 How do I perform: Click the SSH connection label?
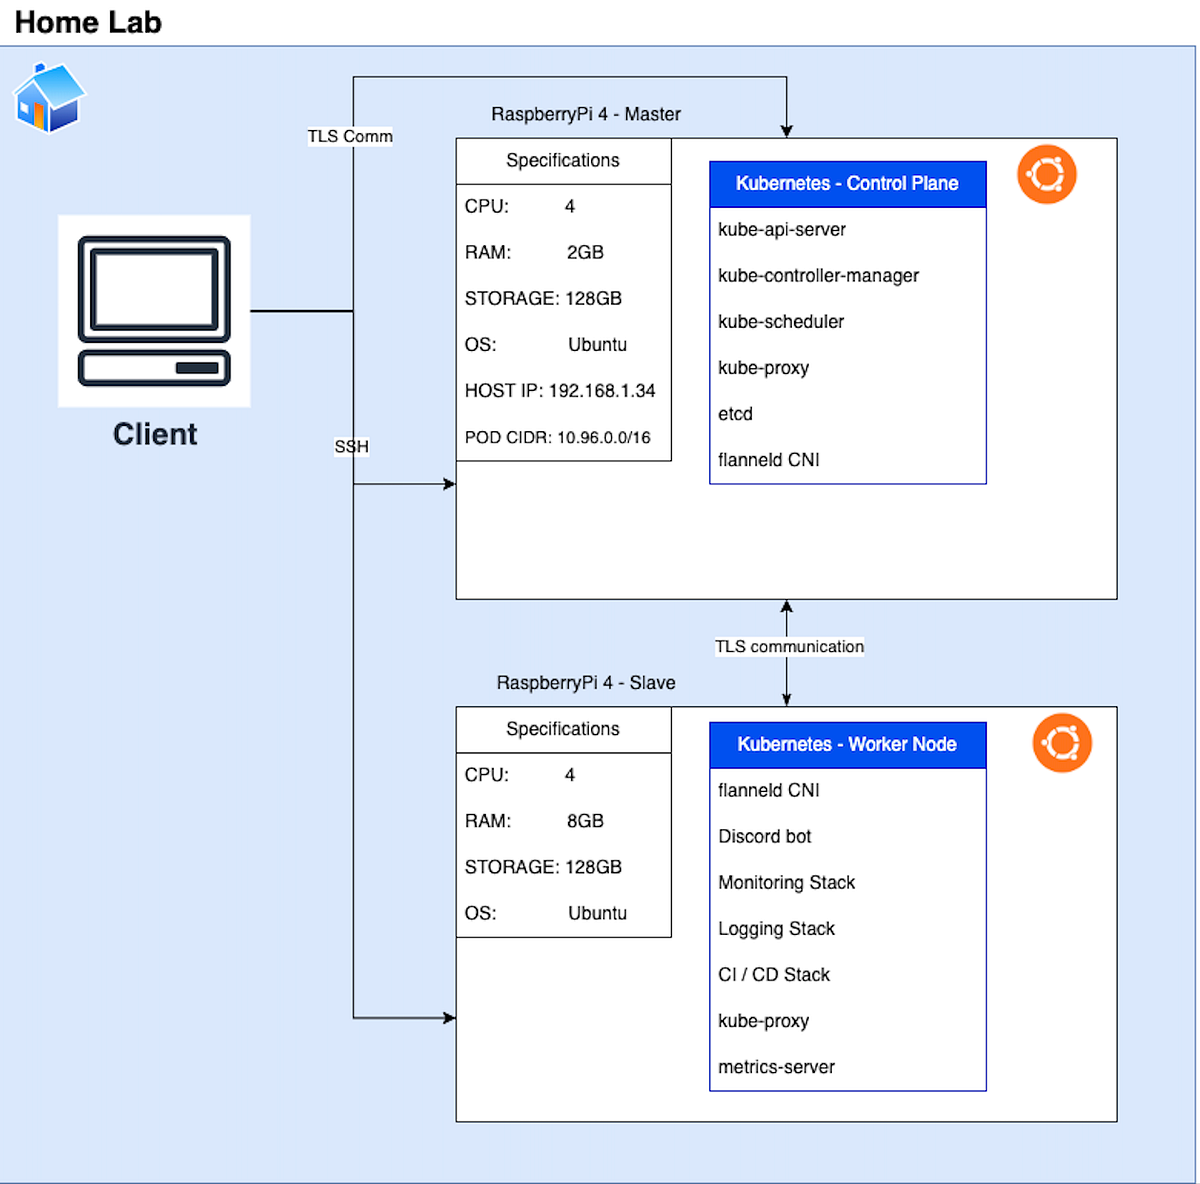351,446
